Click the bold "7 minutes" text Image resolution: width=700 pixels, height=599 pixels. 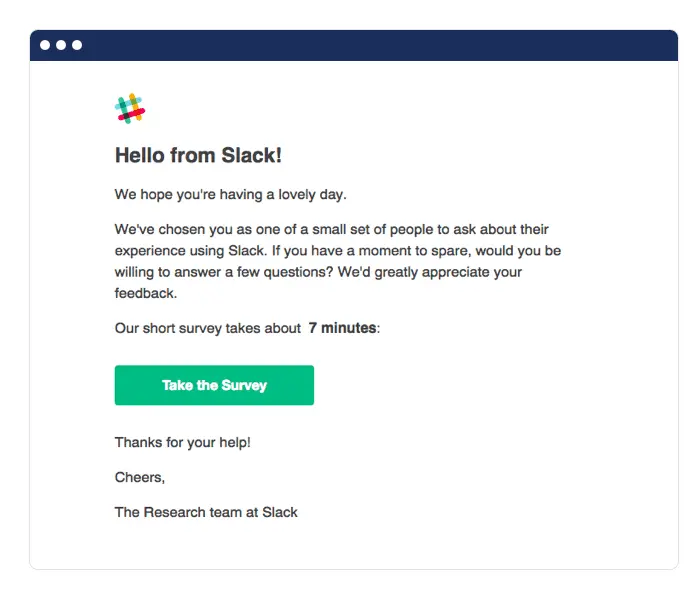342,328
